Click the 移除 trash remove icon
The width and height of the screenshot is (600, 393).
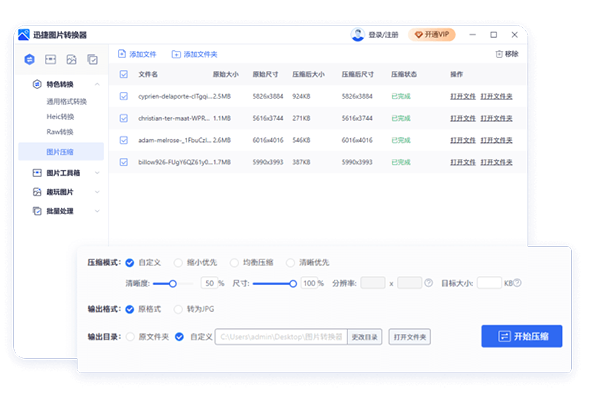499,54
